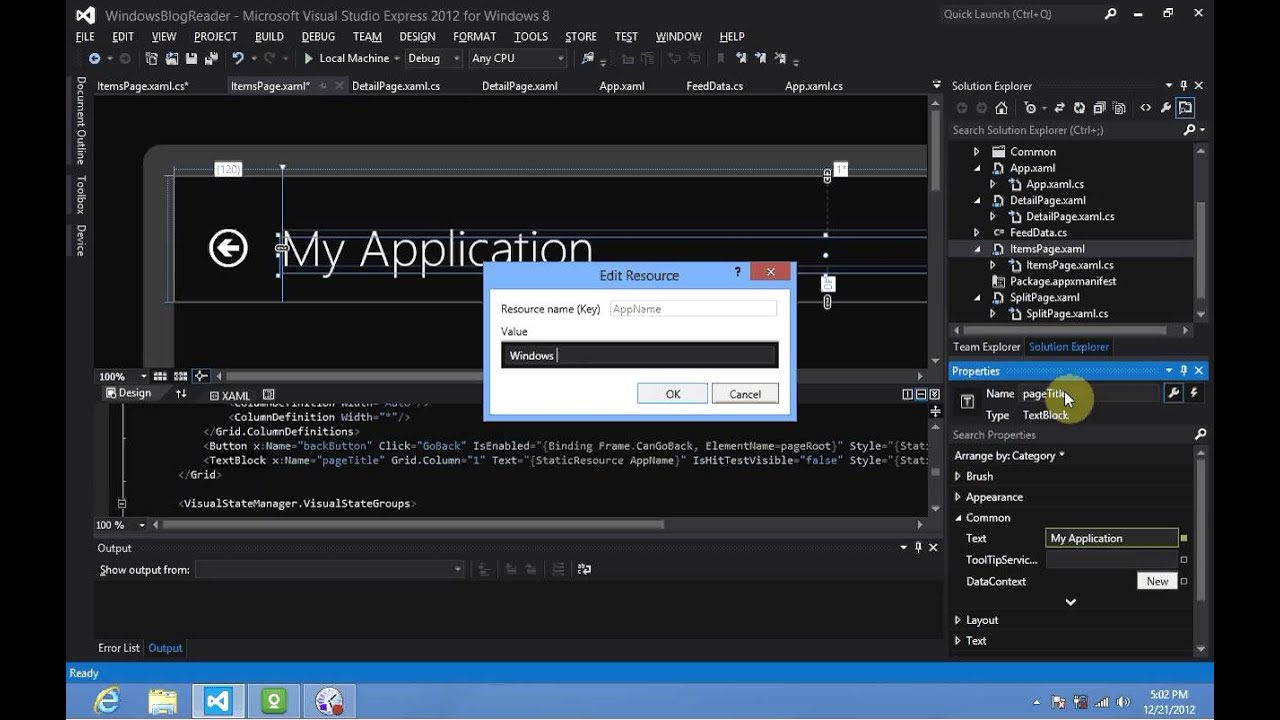Viewport: 1280px width, 720px height.
Task: Open event handlers lightning icon in Properties
Action: 1194,393
